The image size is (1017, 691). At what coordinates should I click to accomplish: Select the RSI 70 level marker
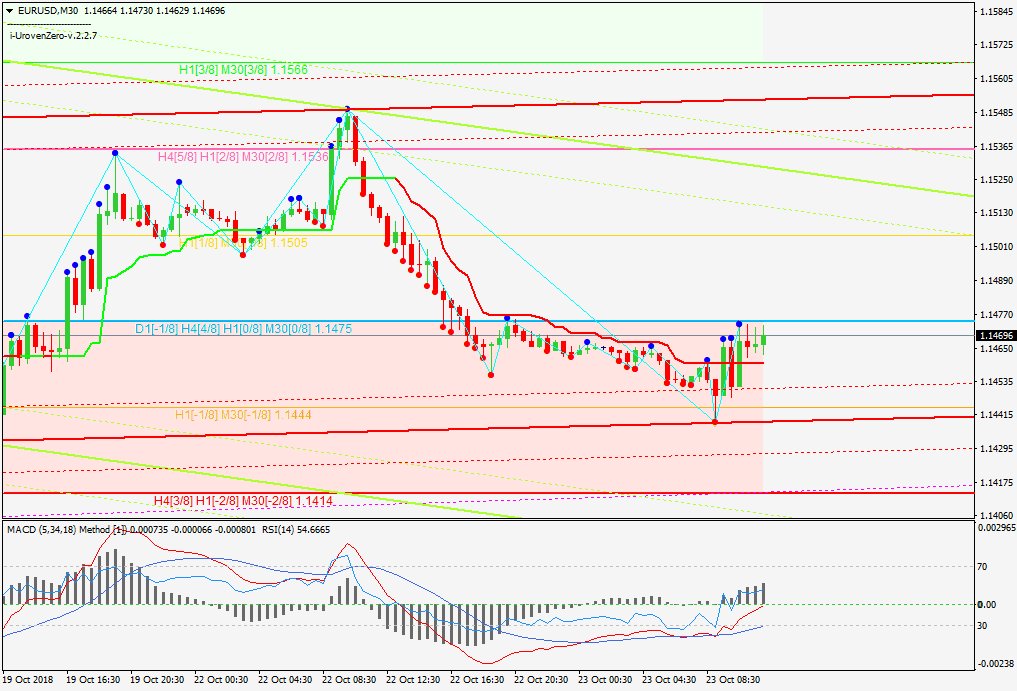[x=983, y=567]
